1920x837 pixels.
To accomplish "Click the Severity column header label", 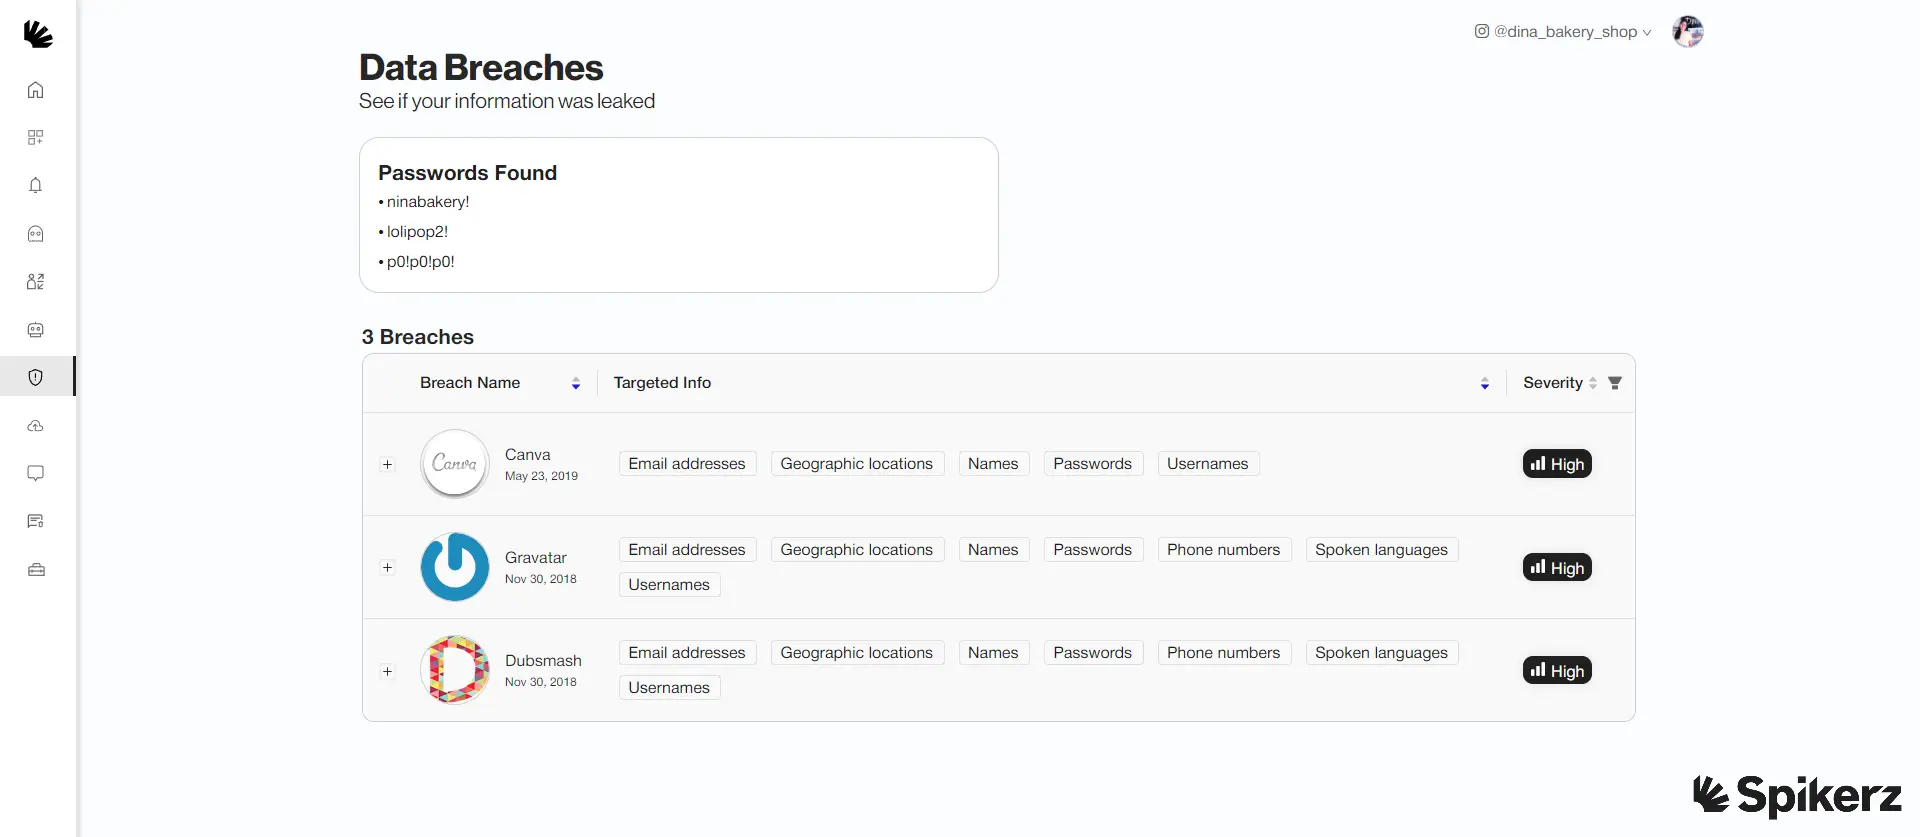I will (x=1553, y=383).
